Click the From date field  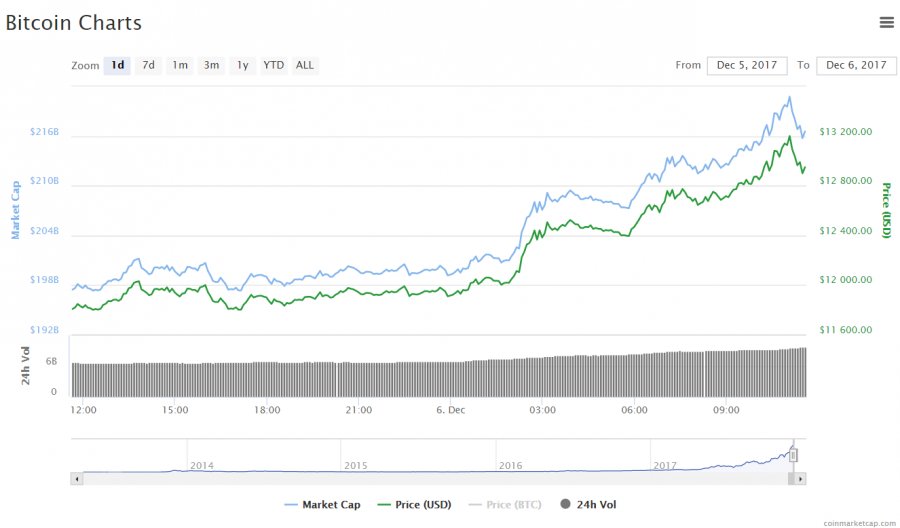pos(746,65)
